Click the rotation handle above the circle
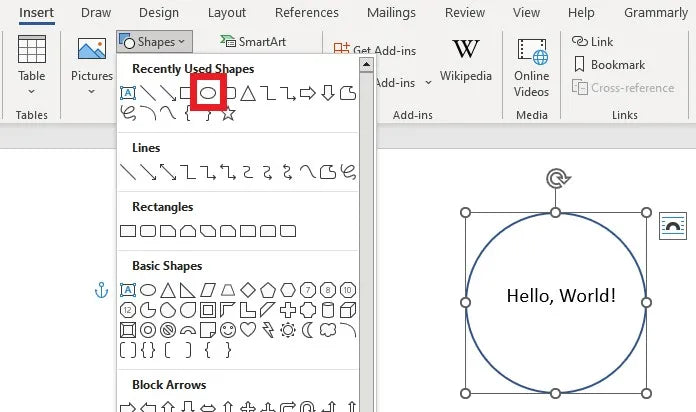Screen dimensions: 696x412 click(x=556, y=179)
